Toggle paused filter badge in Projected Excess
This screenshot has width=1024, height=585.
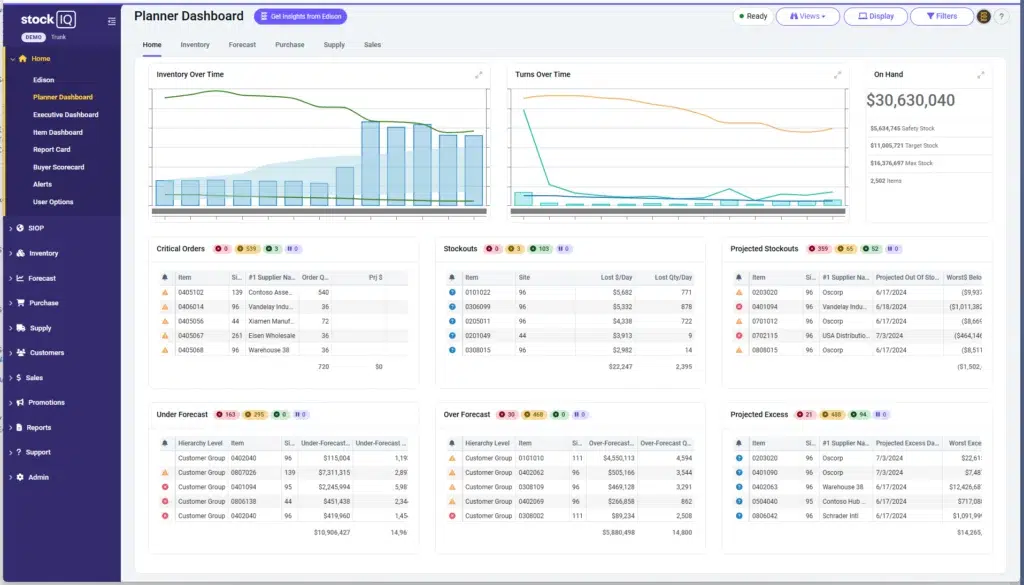(x=881, y=415)
